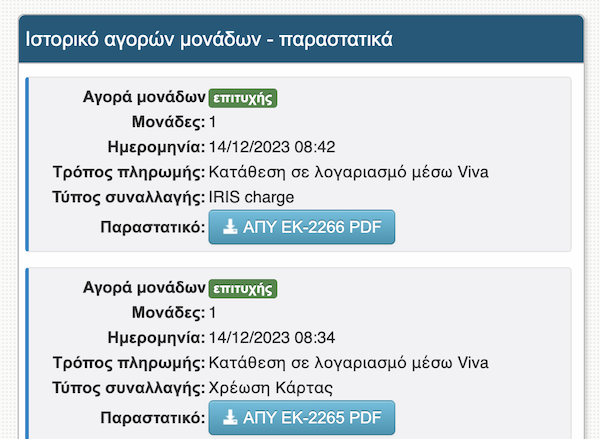Click the download icon on ΑΠΥ ΕΚ-2266 button

pyautogui.click(x=230, y=227)
